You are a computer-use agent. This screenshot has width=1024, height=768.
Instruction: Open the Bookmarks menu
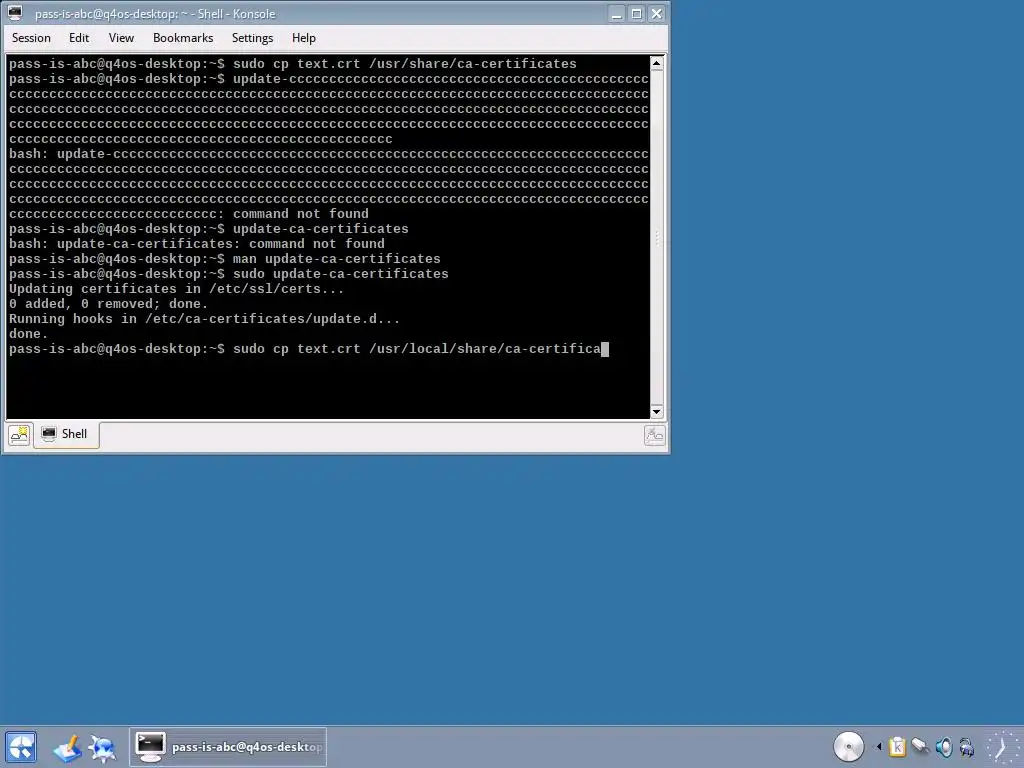click(183, 38)
